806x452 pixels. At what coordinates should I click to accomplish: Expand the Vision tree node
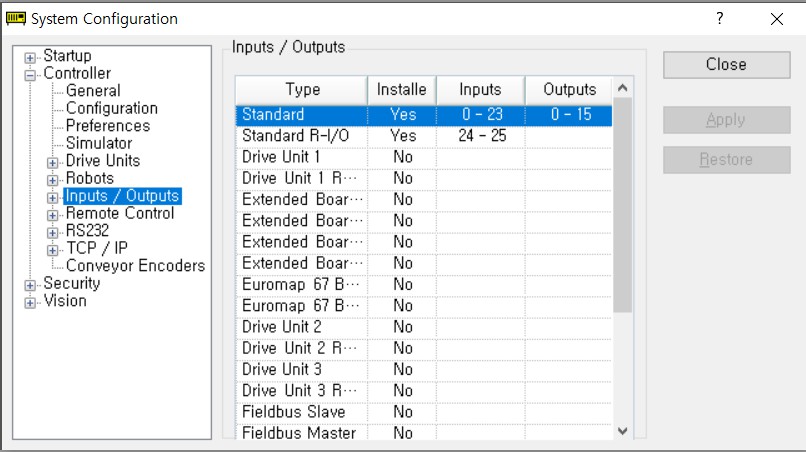pyautogui.click(x=30, y=302)
